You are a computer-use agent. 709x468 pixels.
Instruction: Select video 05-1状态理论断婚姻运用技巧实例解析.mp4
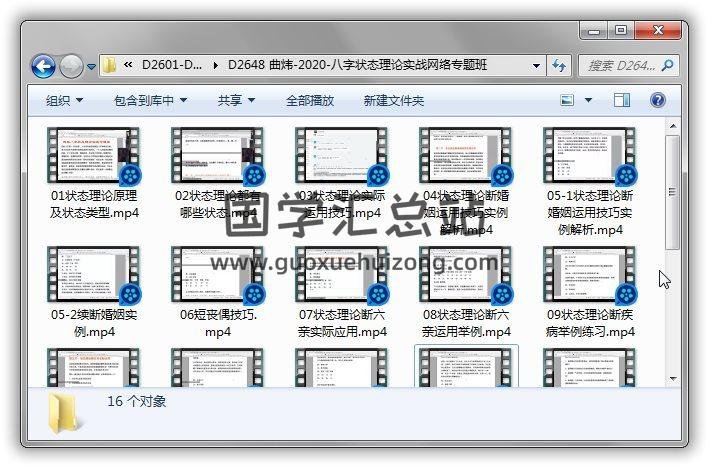590,182
